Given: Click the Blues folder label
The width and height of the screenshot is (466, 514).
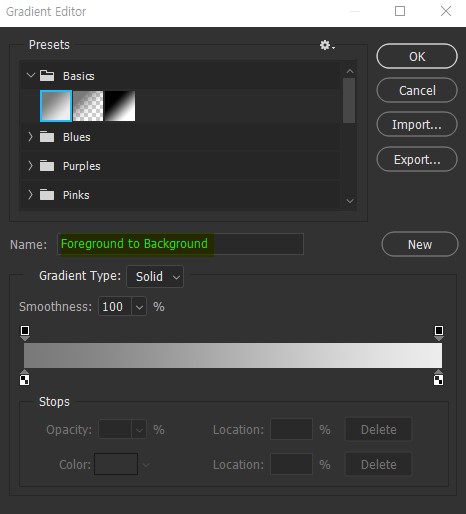Looking at the screenshot, I should pos(77,137).
